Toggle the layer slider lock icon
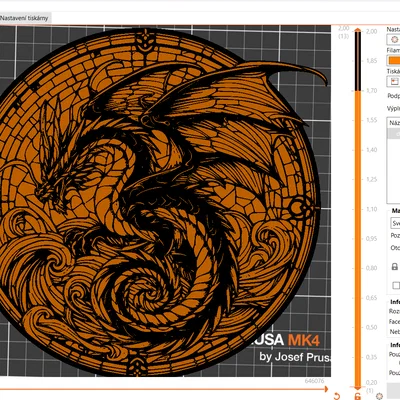 coord(358,396)
